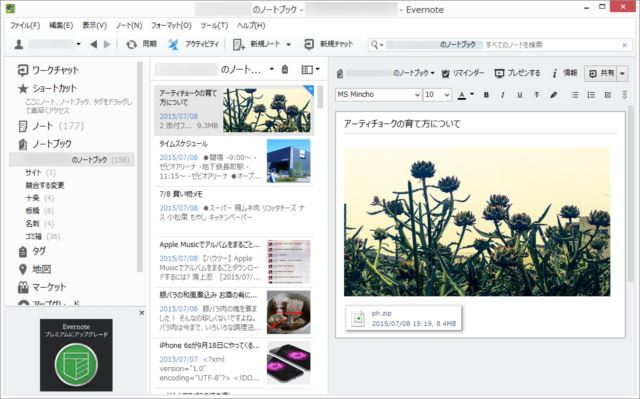Open the MS Mincho font dropdown
Screen dimensions: 640x399
378,95
